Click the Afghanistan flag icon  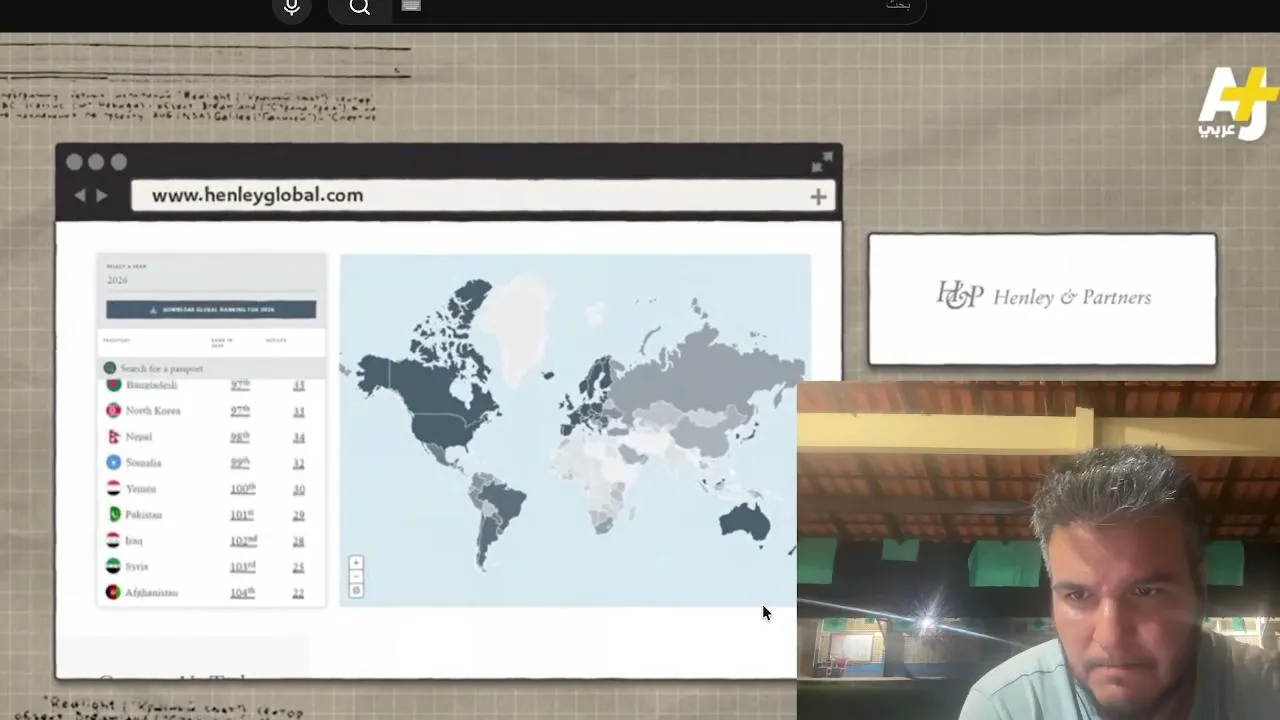(x=113, y=593)
